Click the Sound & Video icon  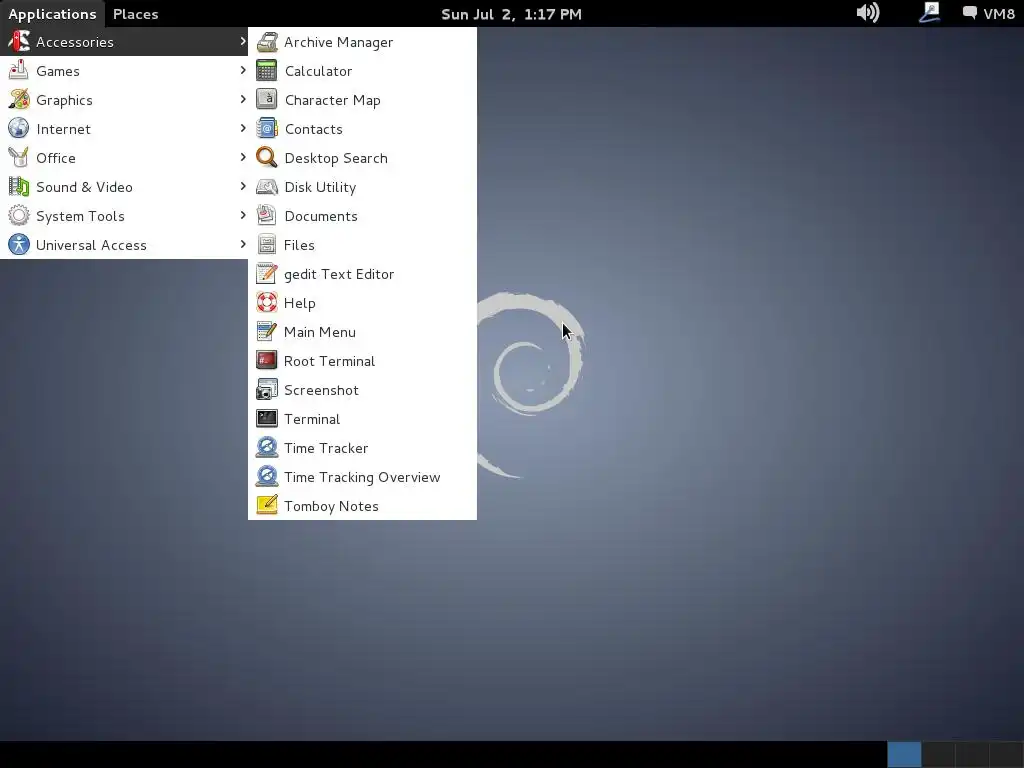pyautogui.click(x=18, y=187)
